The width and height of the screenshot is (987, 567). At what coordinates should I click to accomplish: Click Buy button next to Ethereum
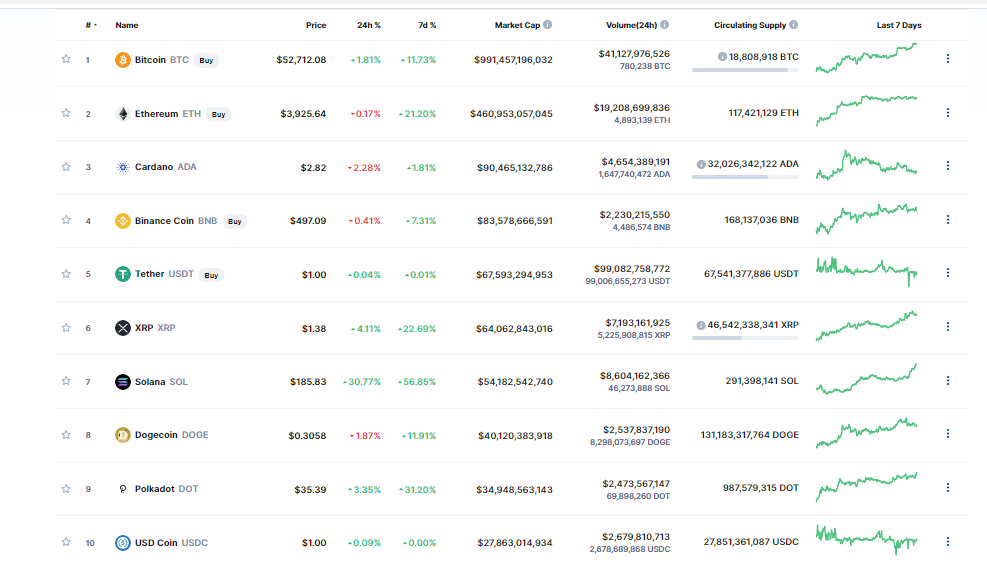click(218, 115)
